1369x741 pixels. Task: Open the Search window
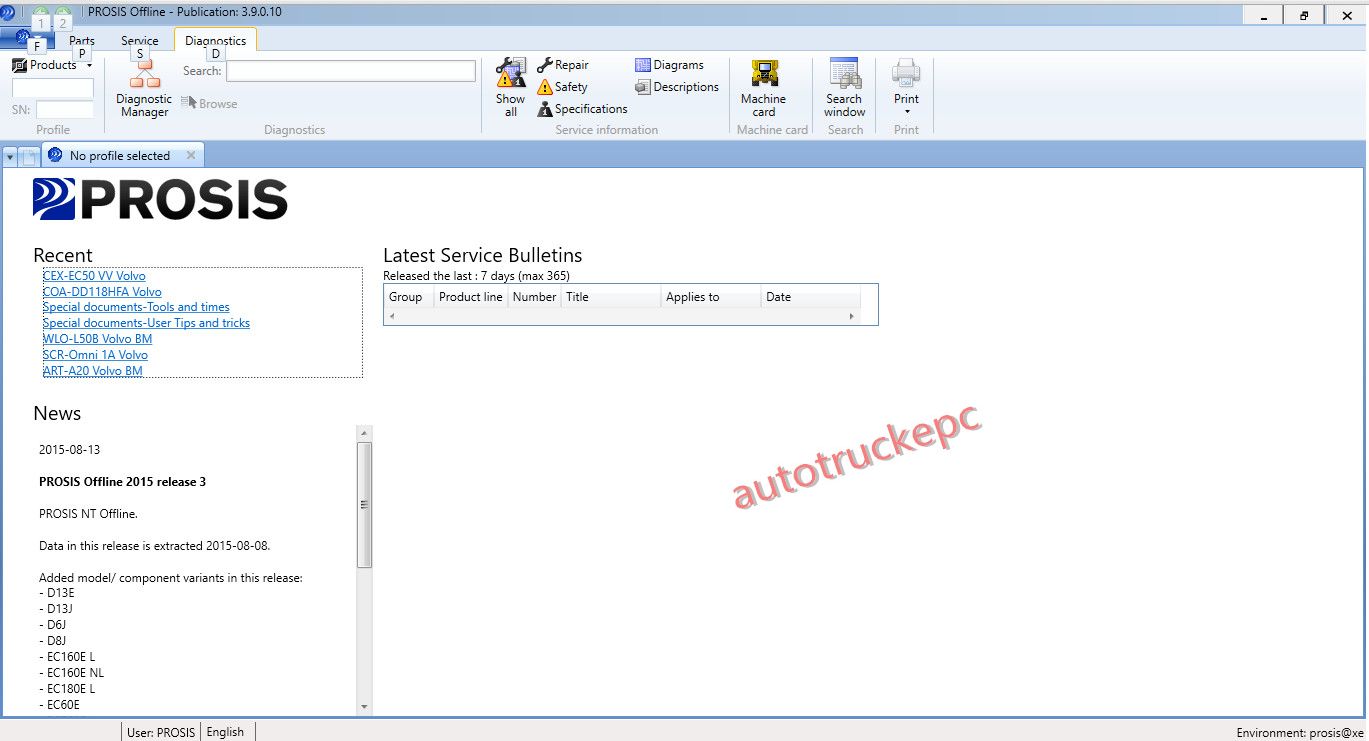(x=845, y=88)
